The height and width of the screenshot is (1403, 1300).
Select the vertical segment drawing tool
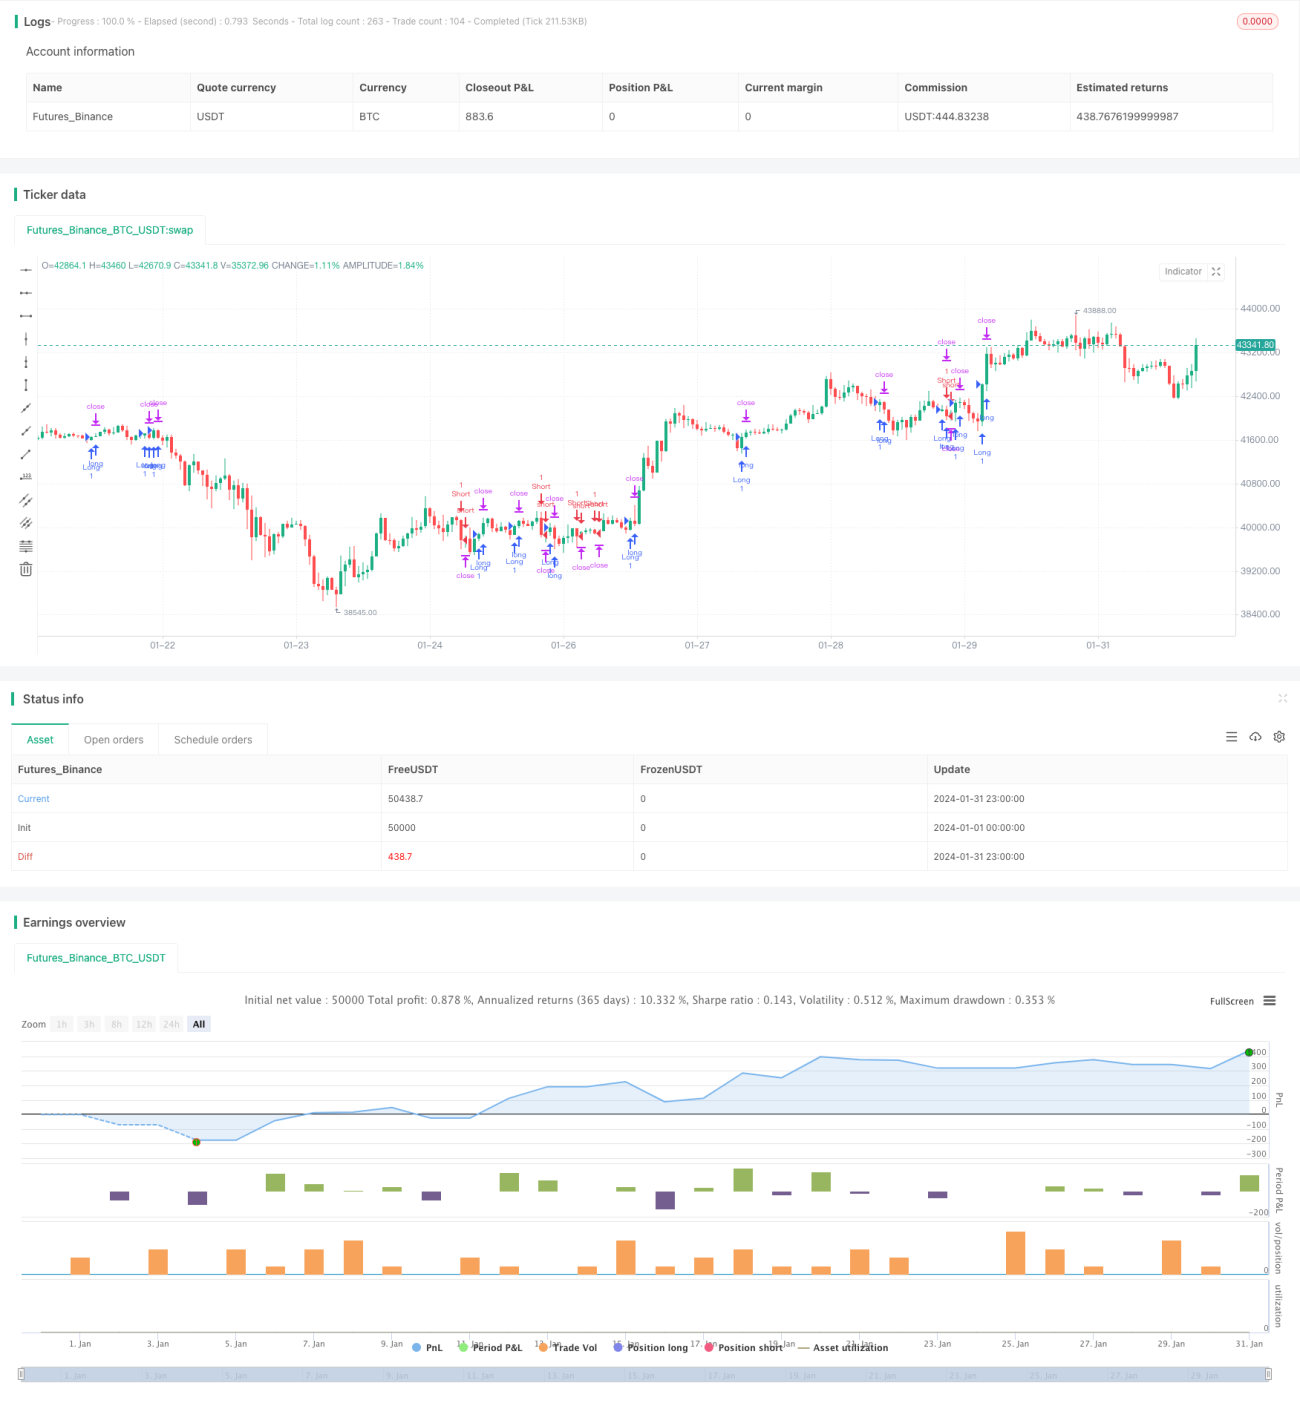click(26, 385)
